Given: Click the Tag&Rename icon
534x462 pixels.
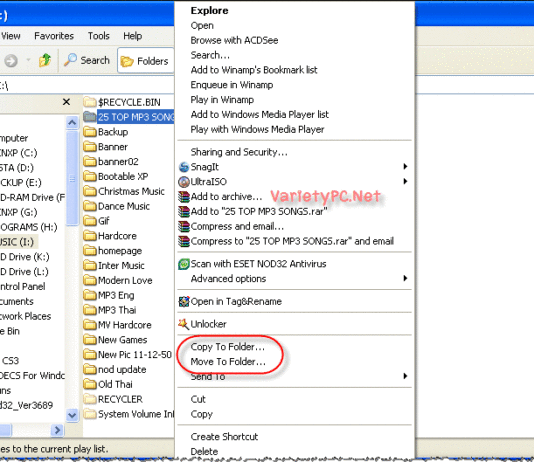Looking at the screenshot, I should (x=184, y=301).
